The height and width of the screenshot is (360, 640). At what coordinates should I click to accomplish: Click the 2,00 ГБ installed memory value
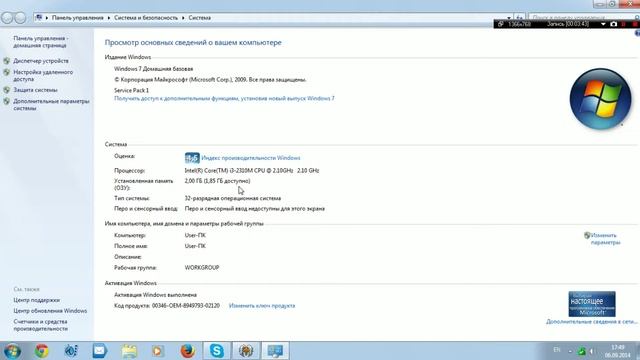click(x=217, y=181)
